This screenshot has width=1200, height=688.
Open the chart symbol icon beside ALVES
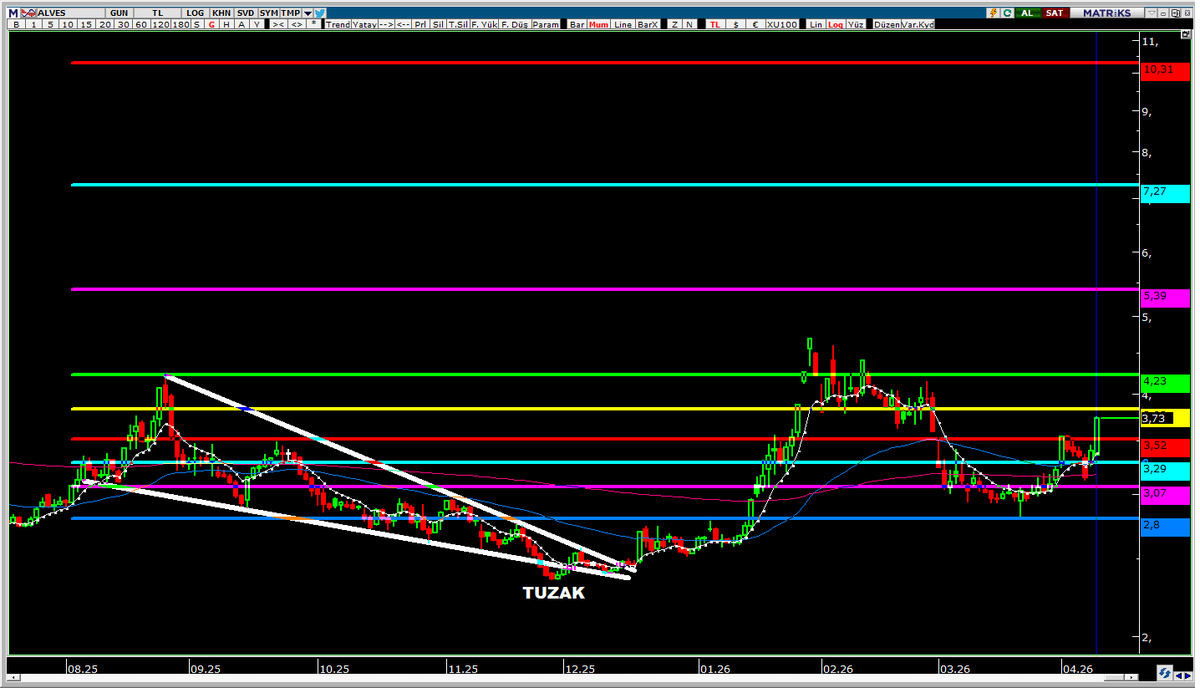[28, 13]
